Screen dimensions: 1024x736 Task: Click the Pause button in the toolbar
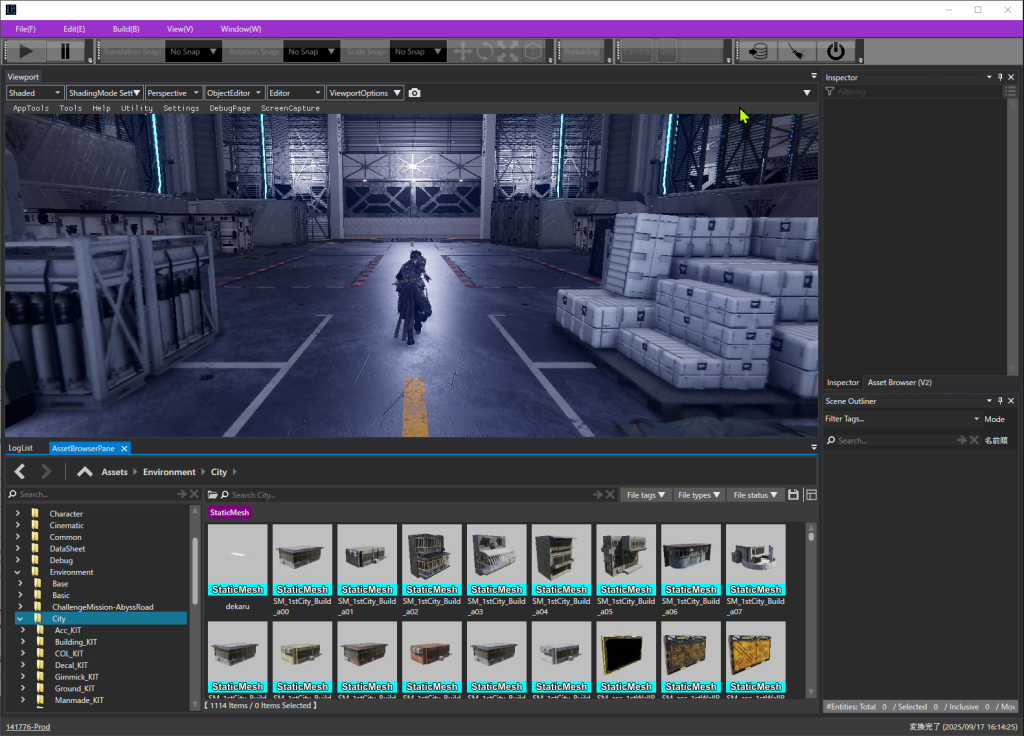[66, 51]
